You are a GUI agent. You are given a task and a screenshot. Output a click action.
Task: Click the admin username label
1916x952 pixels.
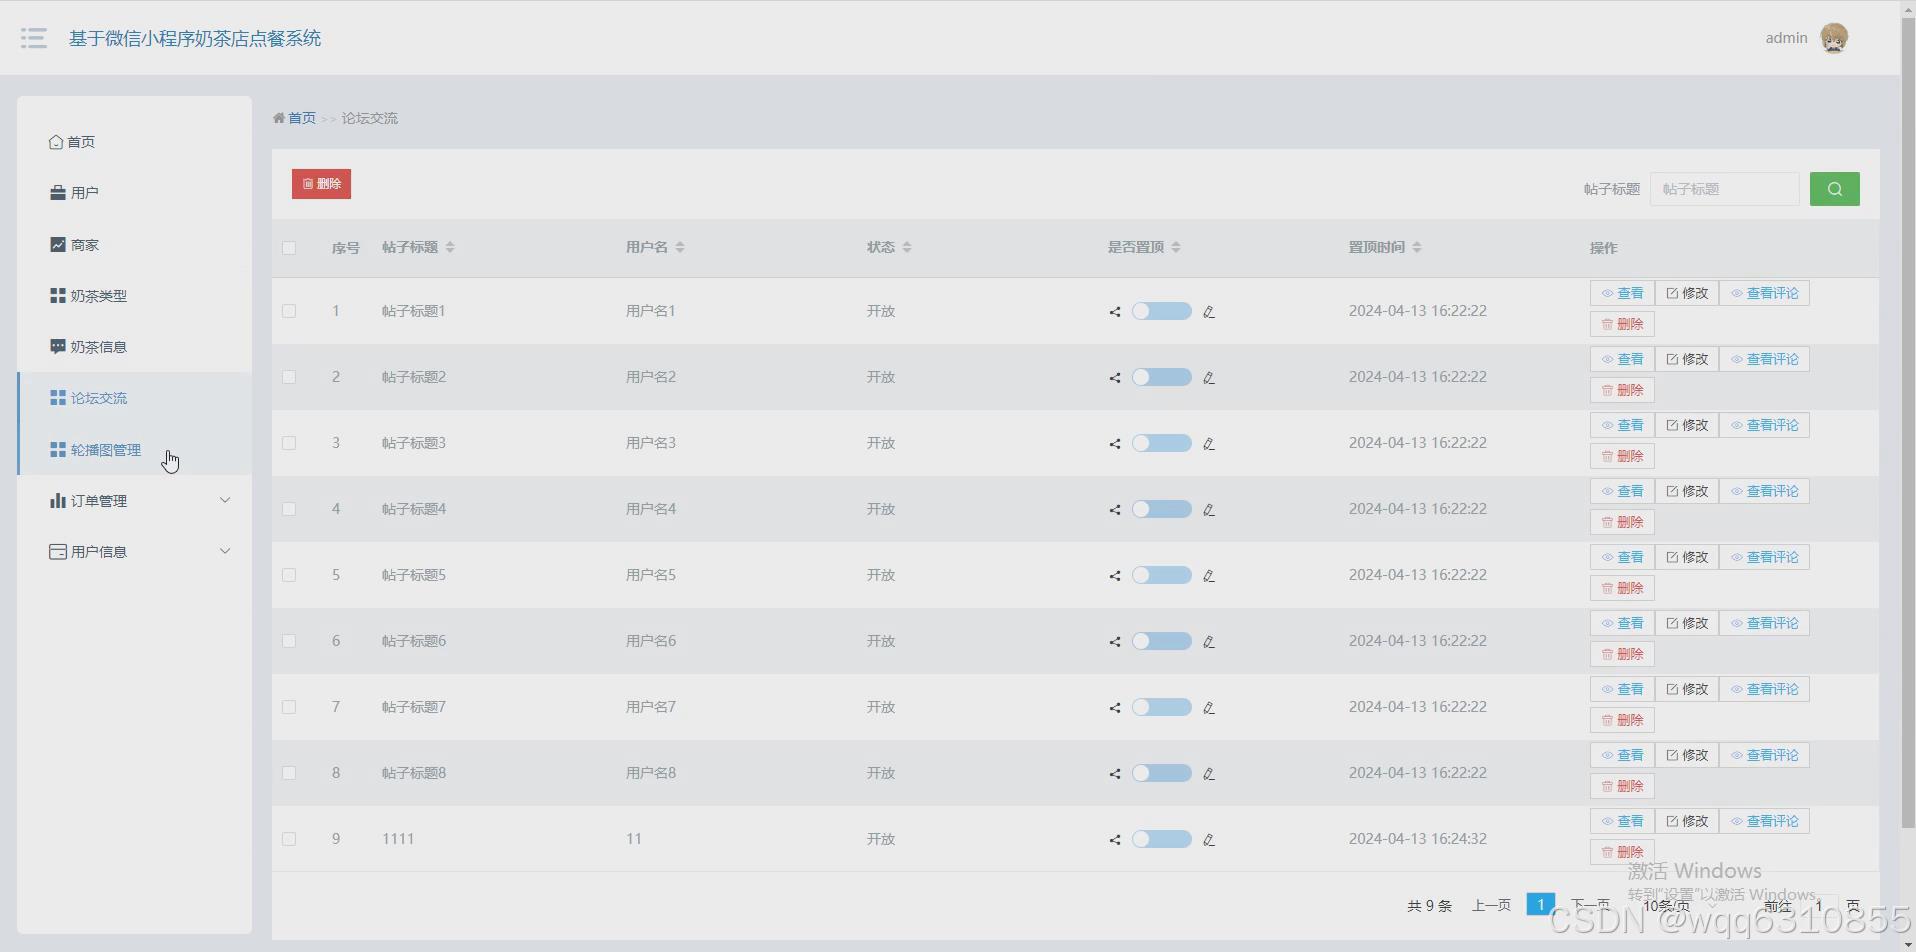1786,38
